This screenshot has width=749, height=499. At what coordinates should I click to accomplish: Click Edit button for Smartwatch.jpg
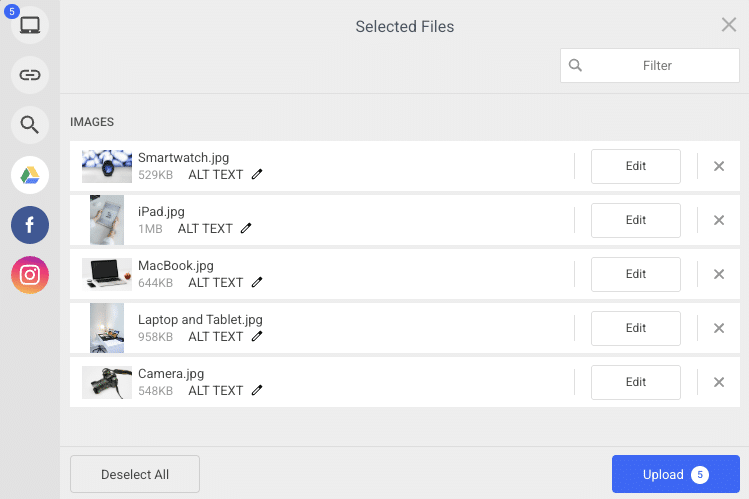[636, 166]
